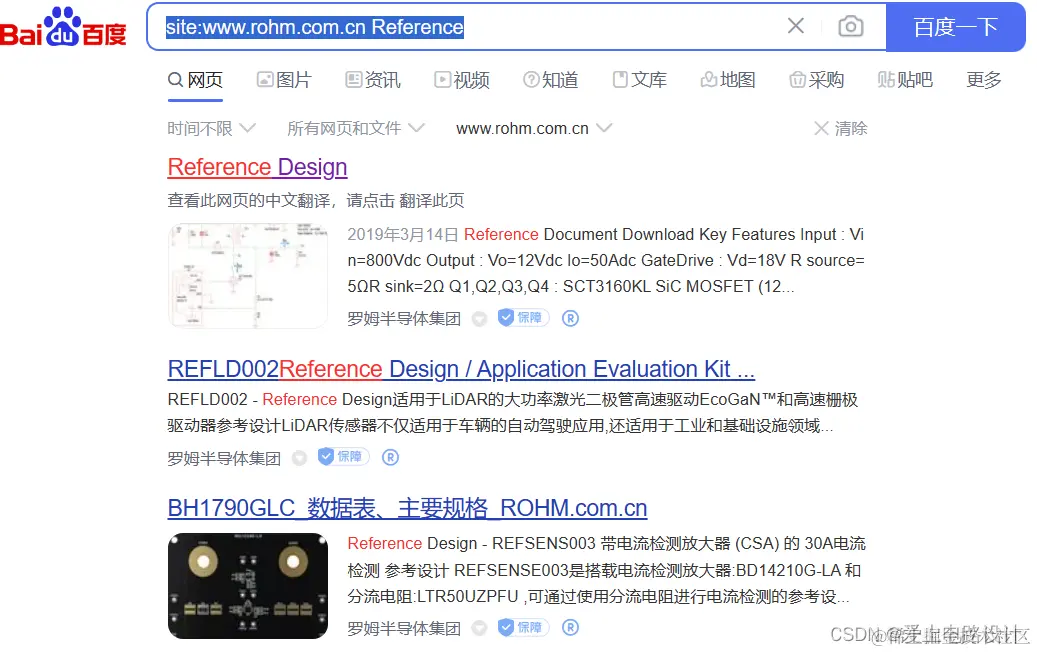Open the Reference Design result link

coord(257,167)
